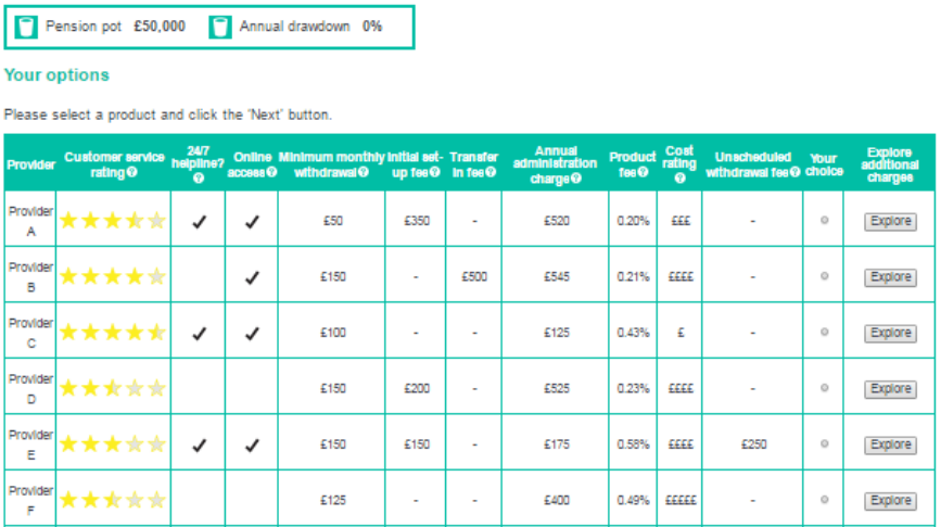Open the Cost rating help icon

click(679, 178)
